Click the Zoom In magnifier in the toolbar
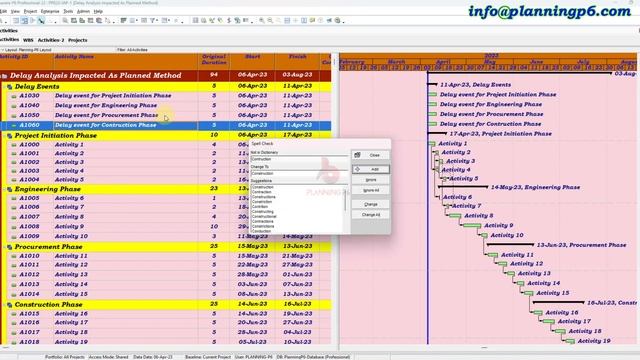The width and height of the screenshot is (640, 360). 262,20
